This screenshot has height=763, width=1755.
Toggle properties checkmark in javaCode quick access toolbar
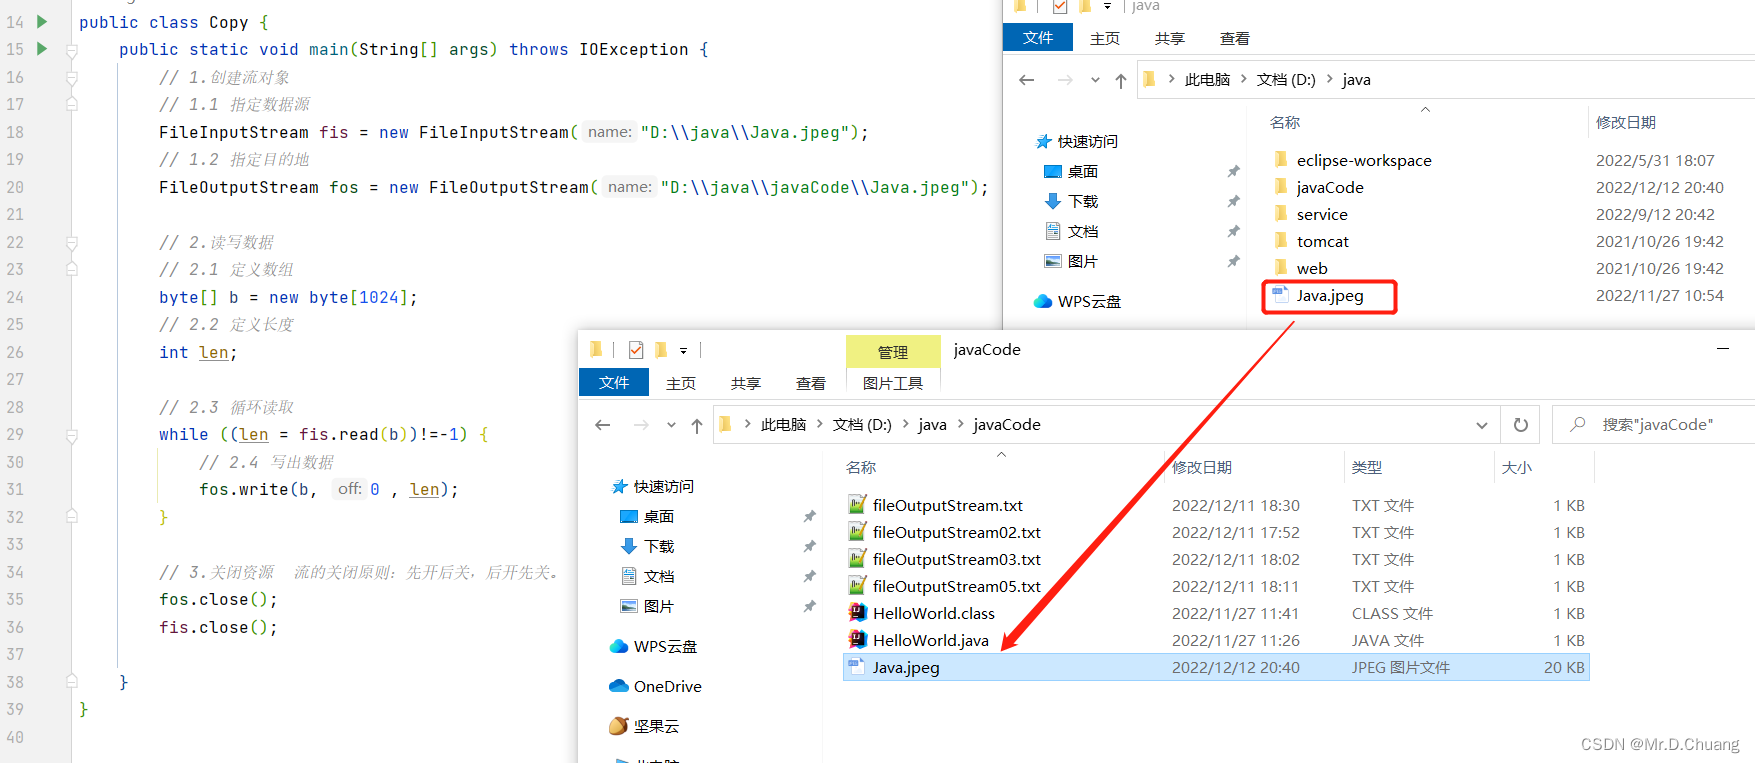636,350
